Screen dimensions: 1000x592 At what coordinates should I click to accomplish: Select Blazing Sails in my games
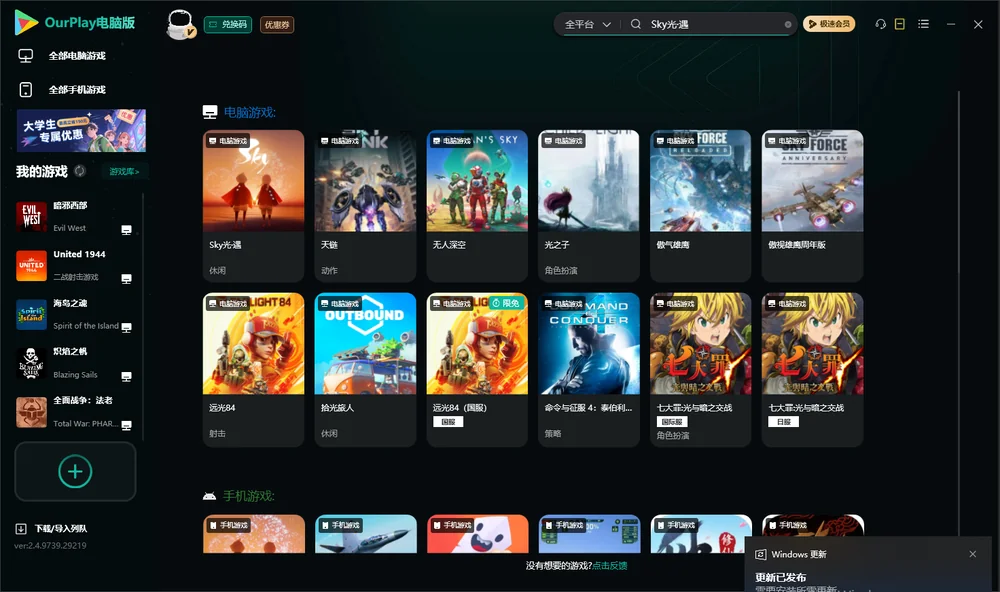point(73,363)
